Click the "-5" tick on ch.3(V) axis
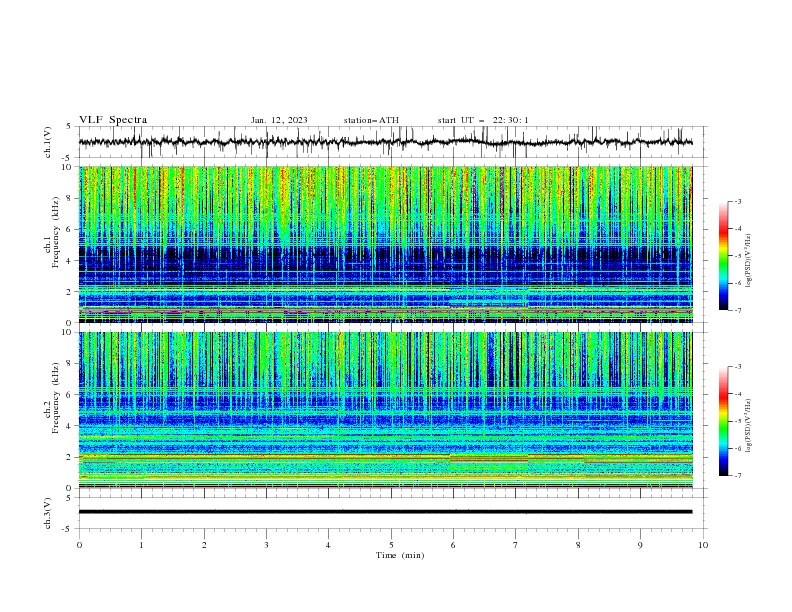This screenshot has height=612, width=792. pos(68,529)
